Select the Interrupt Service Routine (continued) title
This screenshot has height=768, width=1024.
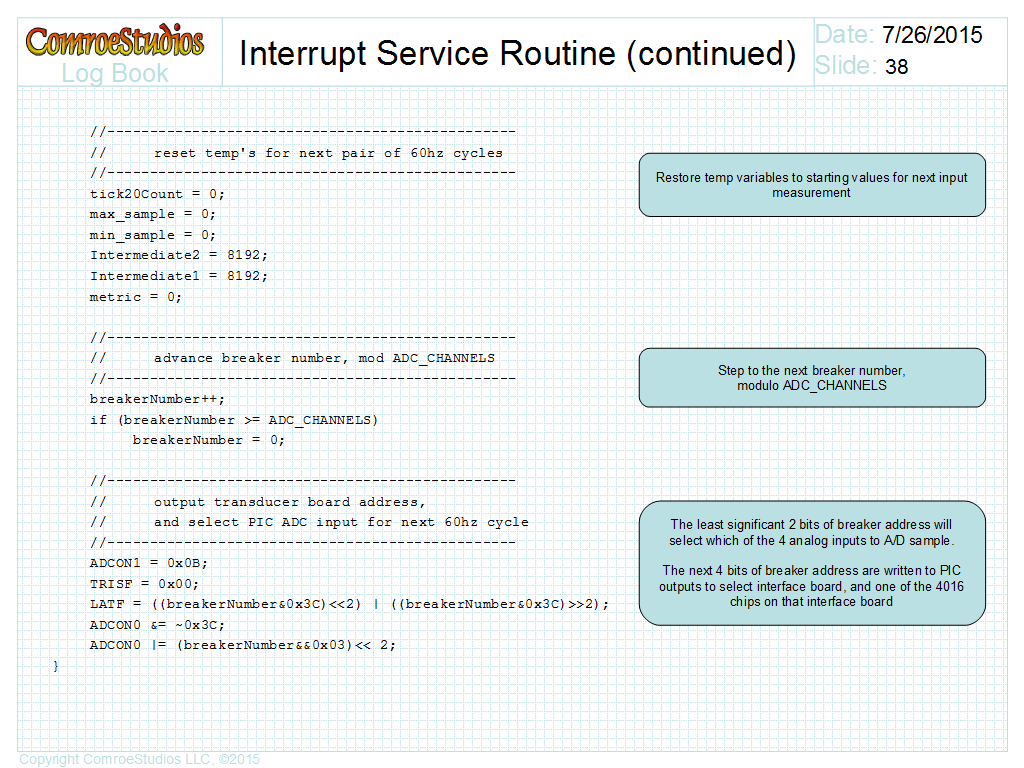[517, 53]
